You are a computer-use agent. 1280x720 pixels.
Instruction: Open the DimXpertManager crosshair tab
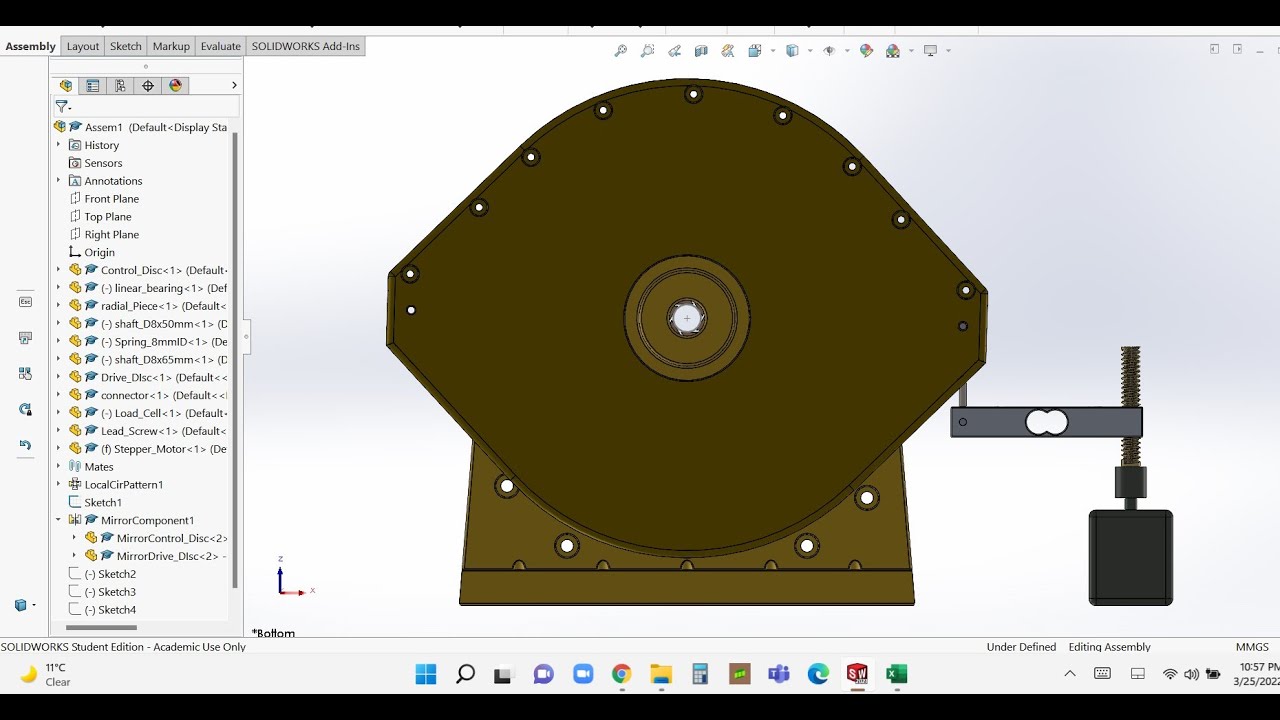148,86
